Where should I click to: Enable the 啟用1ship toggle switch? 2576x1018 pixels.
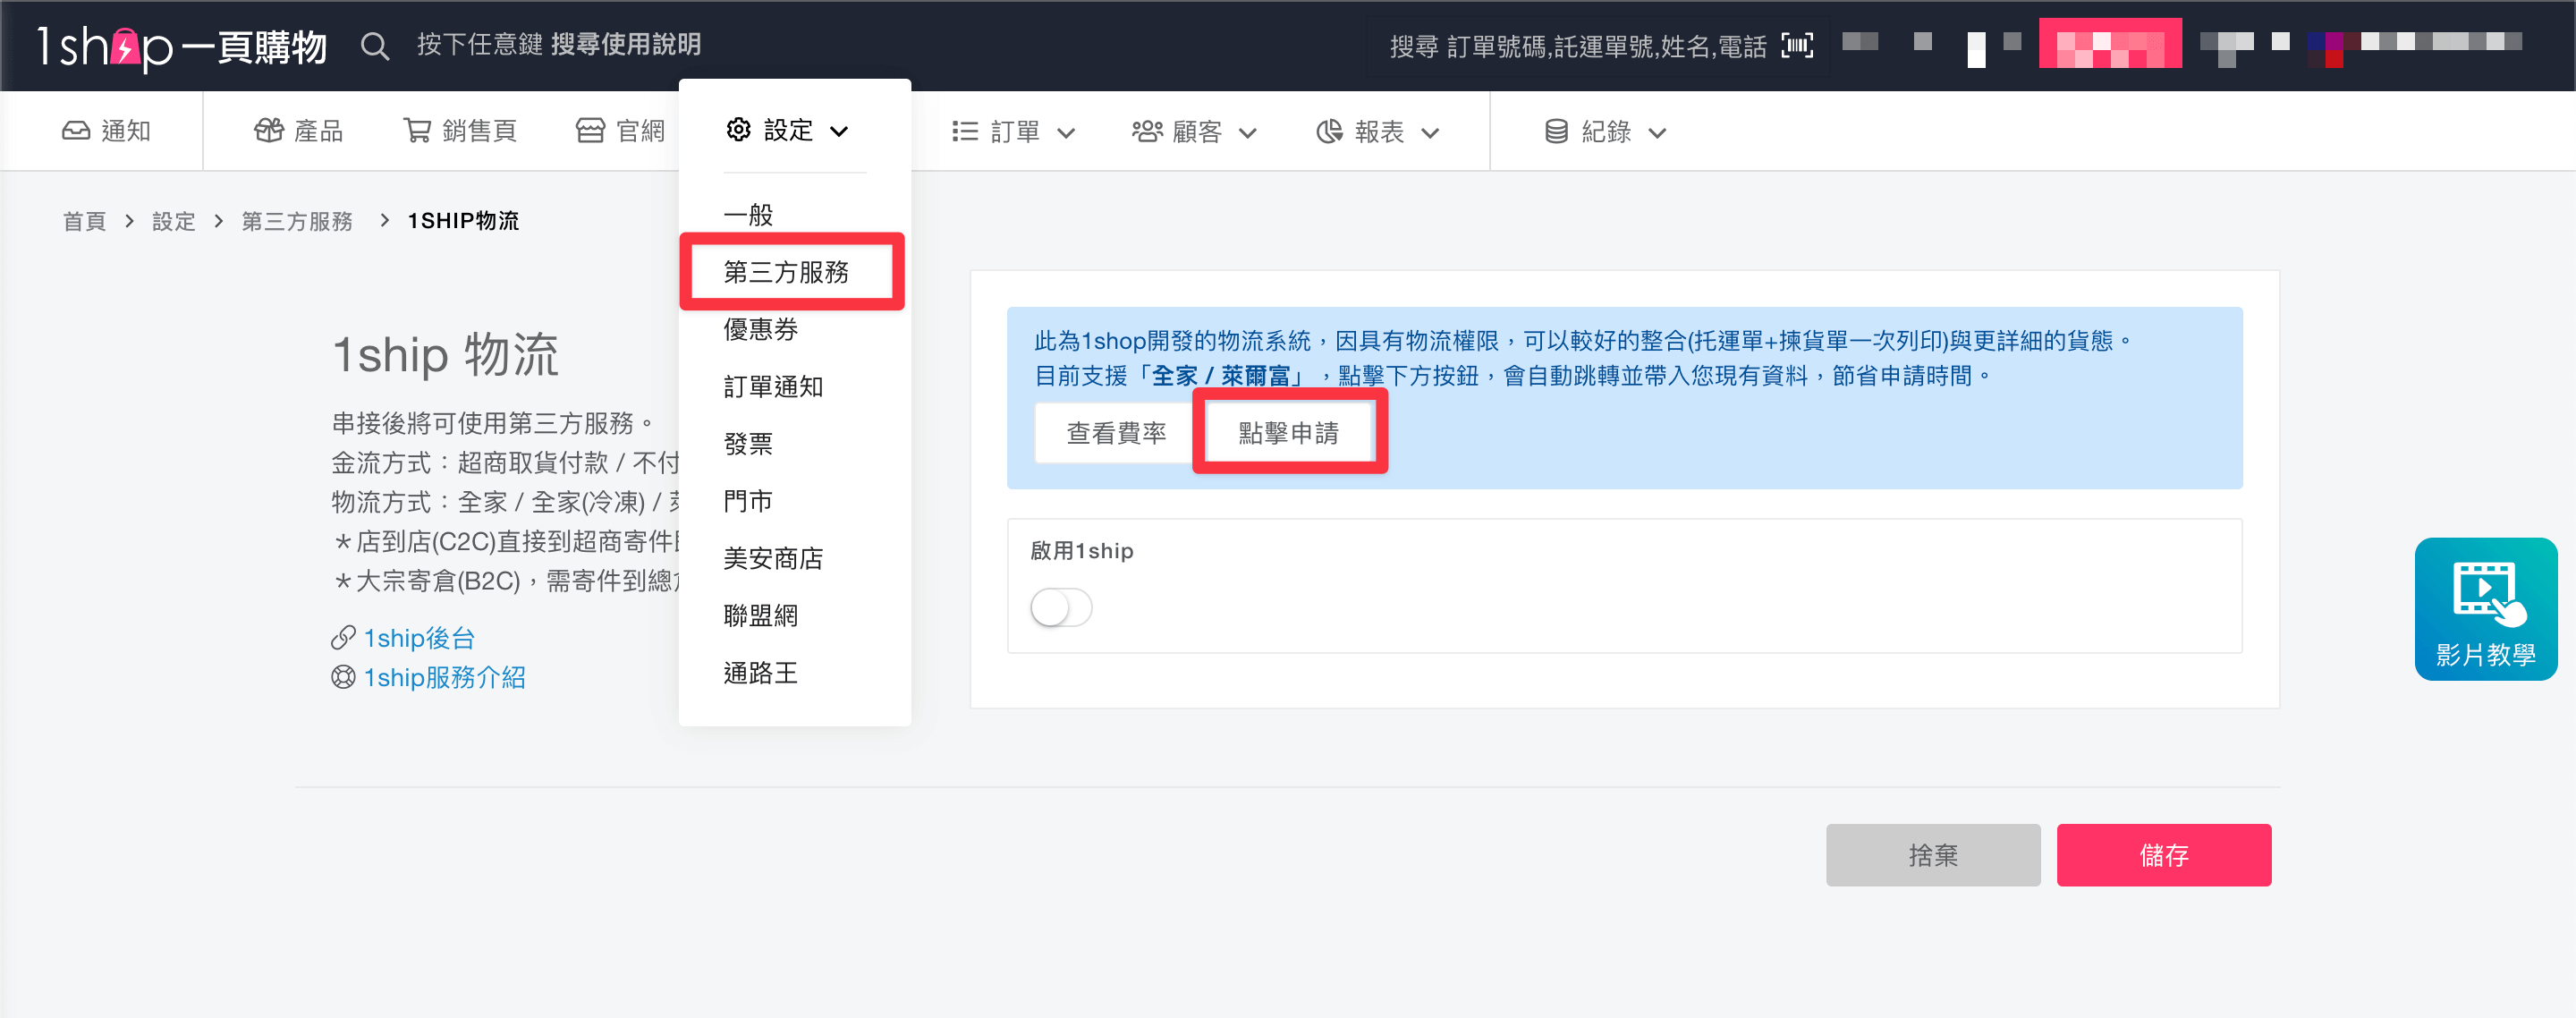(1061, 607)
